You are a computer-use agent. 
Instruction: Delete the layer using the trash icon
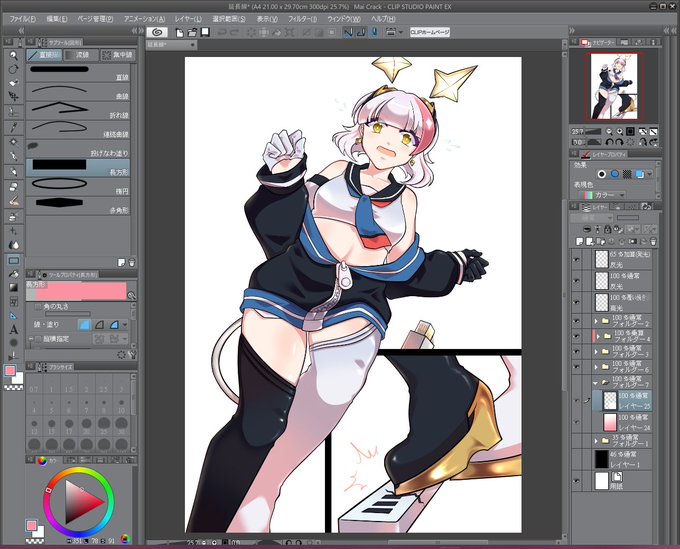653,241
